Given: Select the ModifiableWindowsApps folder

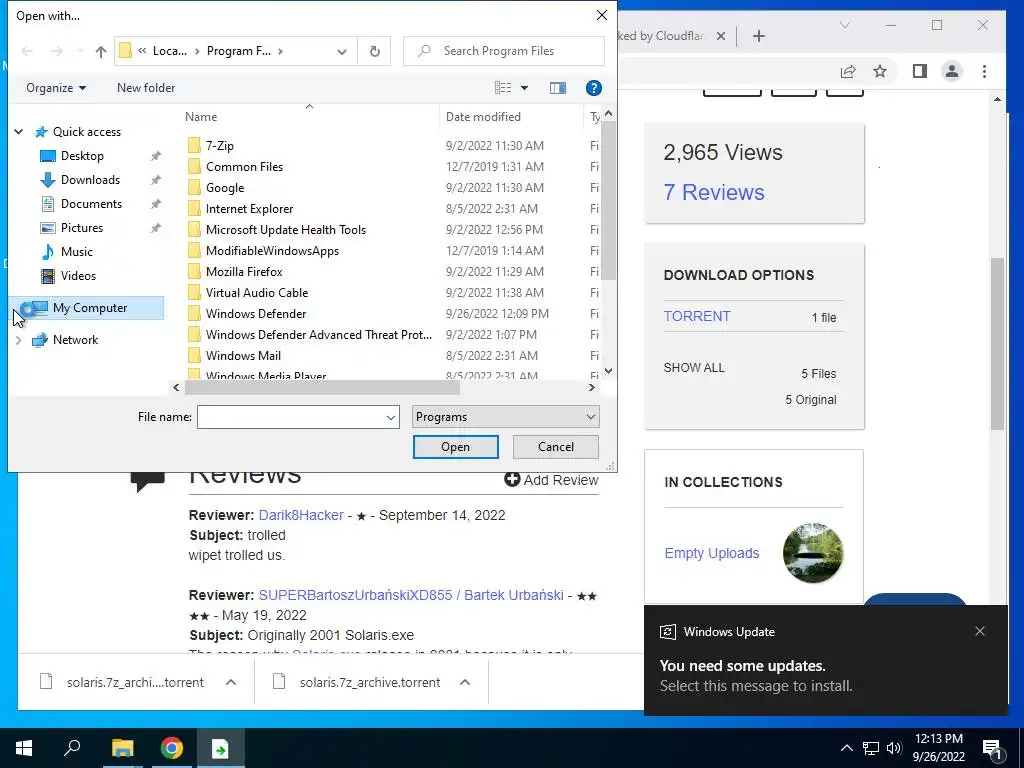Looking at the screenshot, I should (272, 250).
